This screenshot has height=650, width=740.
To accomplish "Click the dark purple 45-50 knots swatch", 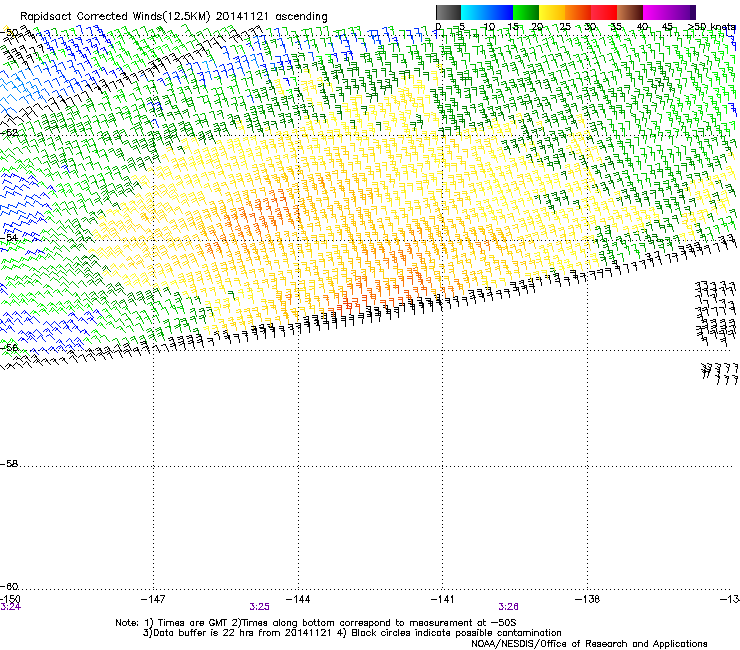I will (682, 12).
